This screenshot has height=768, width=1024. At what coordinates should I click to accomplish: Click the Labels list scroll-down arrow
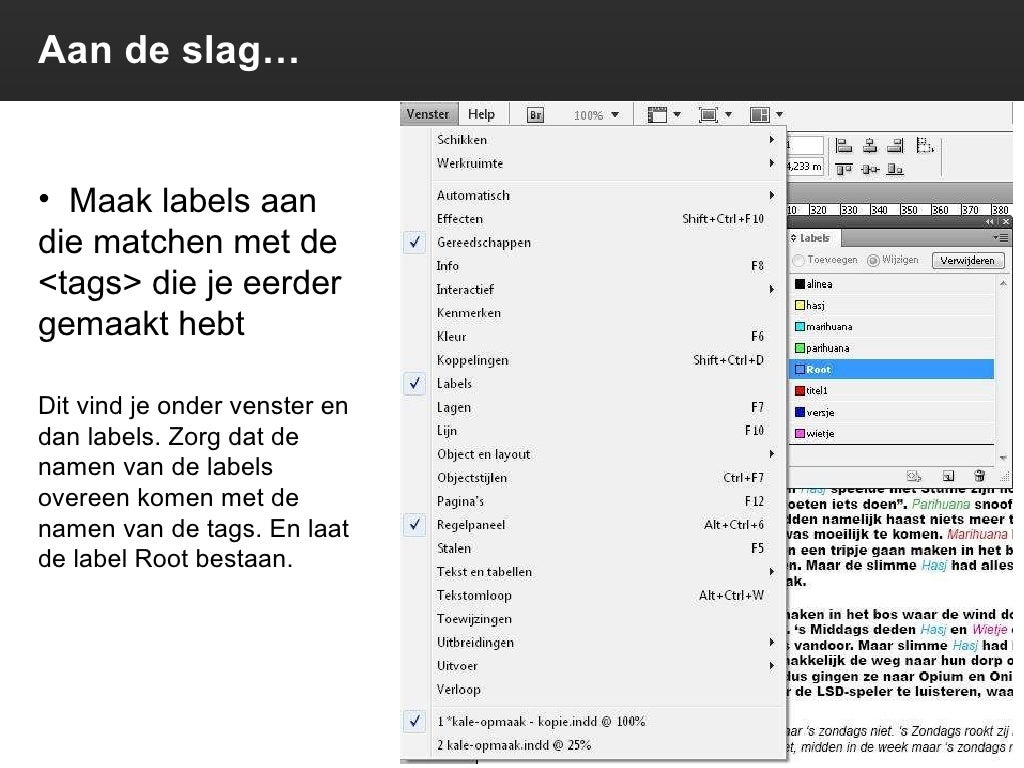[1003, 458]
